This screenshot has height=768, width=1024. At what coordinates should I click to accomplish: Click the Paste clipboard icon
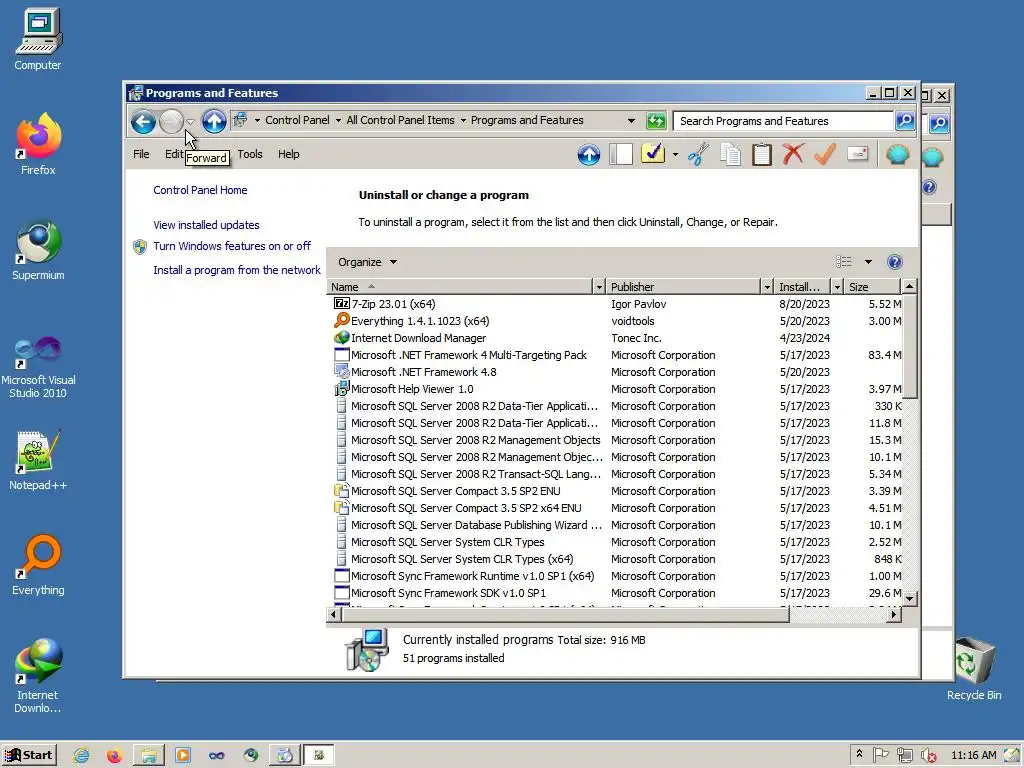(761, 154)
